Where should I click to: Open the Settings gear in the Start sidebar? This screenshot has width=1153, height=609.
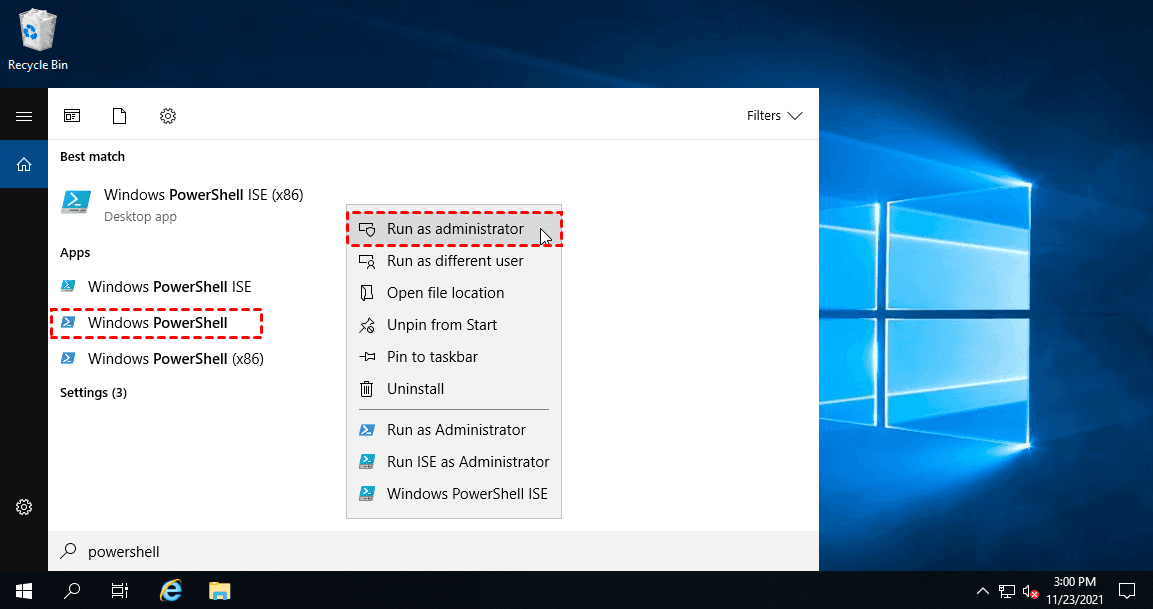click(23, 507)
